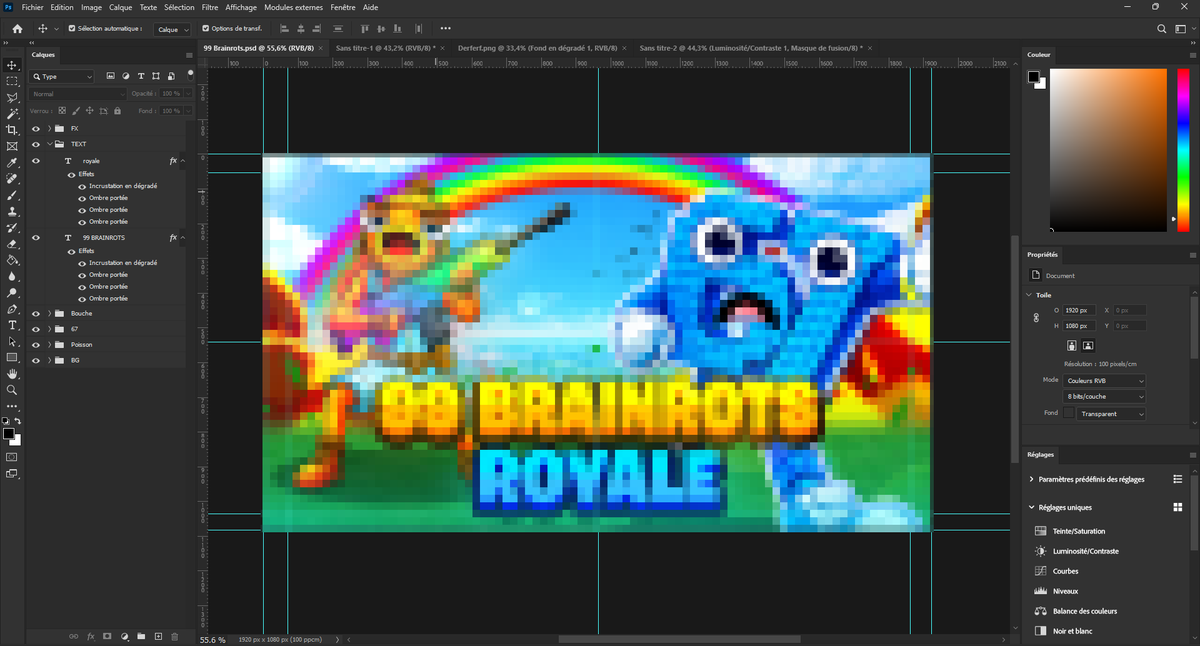Add a Teinte/Saturation adjustment
Viewport: 1200px width, 646px height.
[x=1079, y=531]
